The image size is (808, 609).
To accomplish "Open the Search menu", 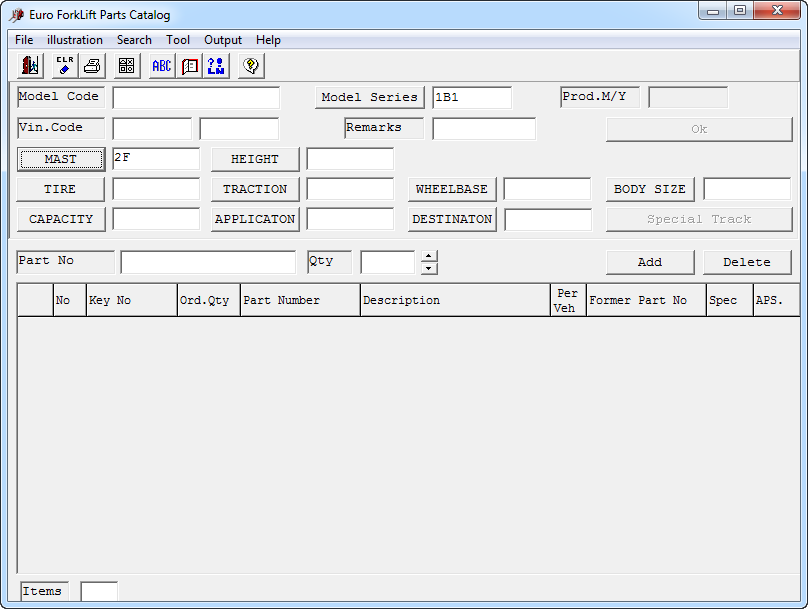I will 134,40.
